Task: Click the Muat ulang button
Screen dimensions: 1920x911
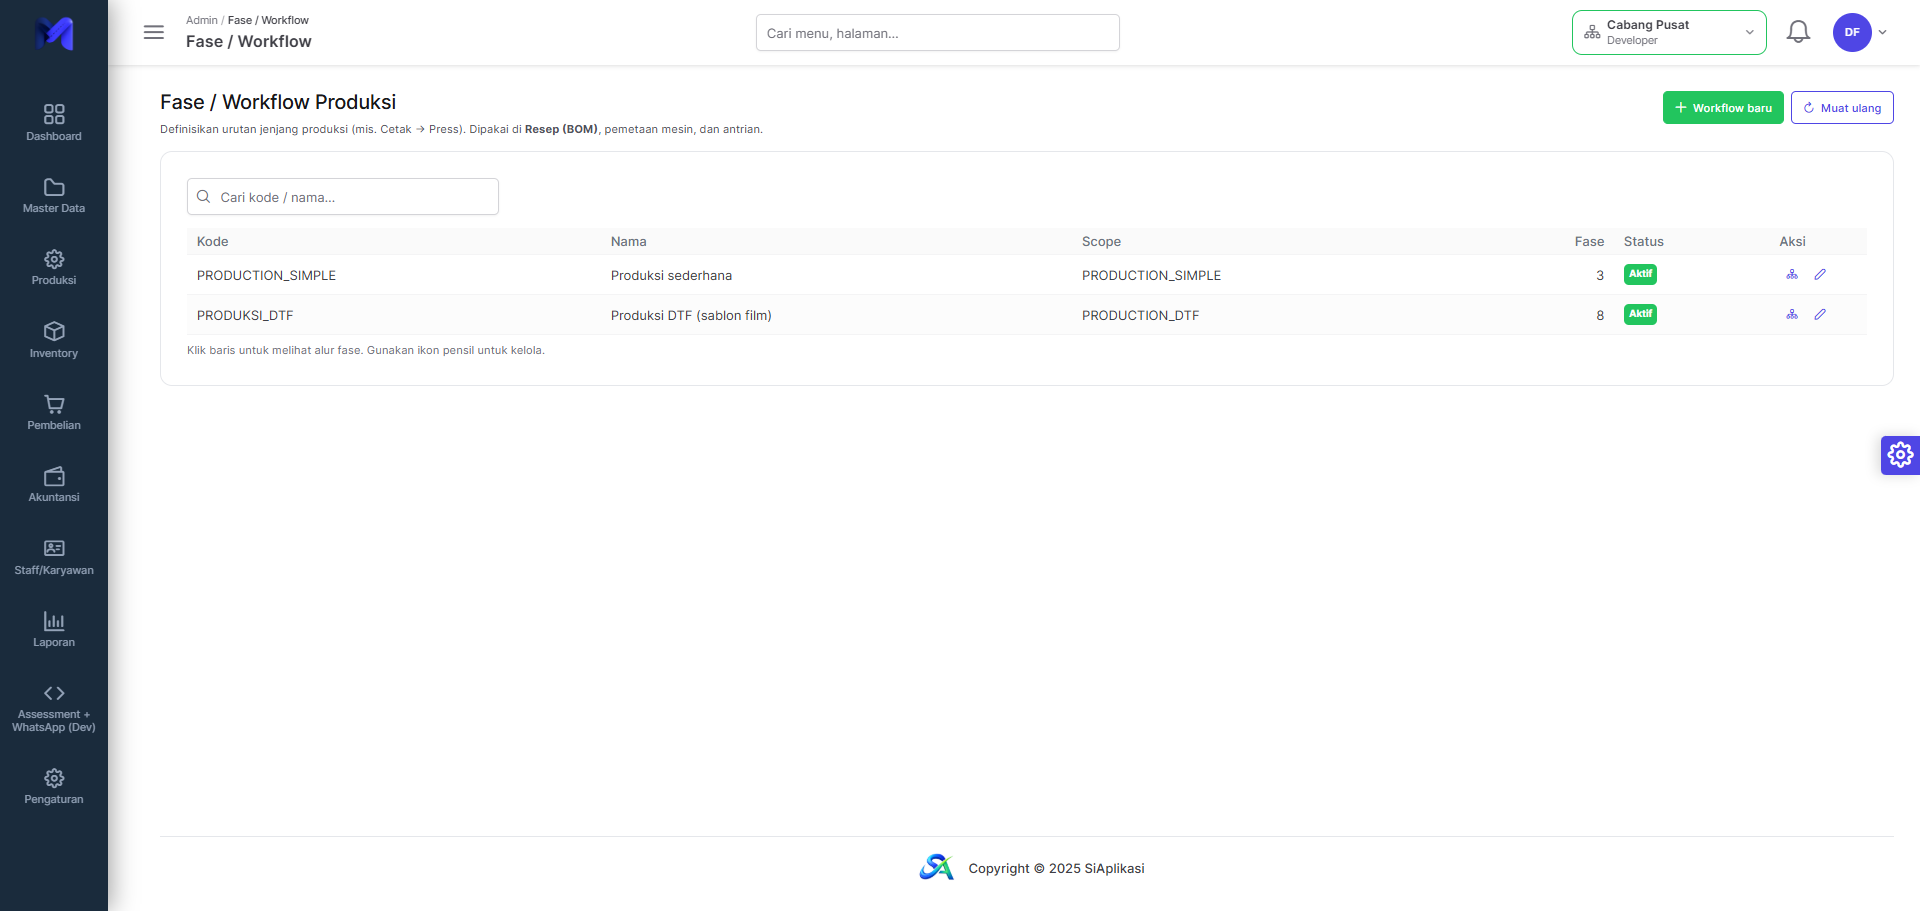Action: [1842, 108]
